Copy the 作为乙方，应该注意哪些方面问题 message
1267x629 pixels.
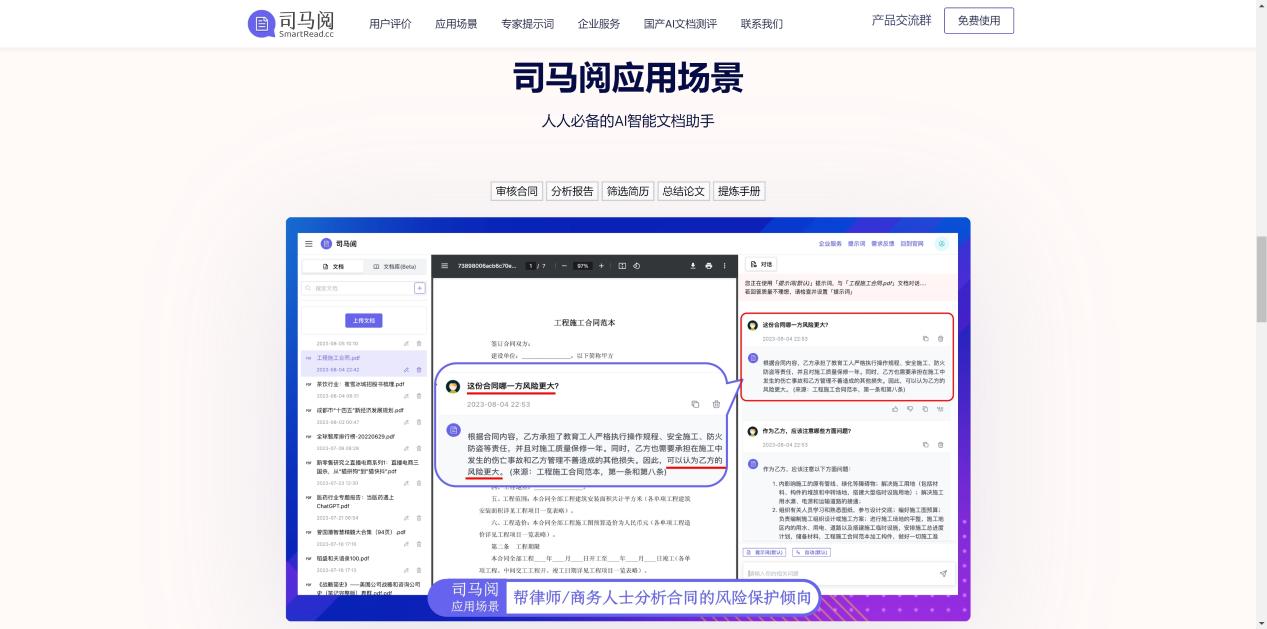tap(925, 444)
